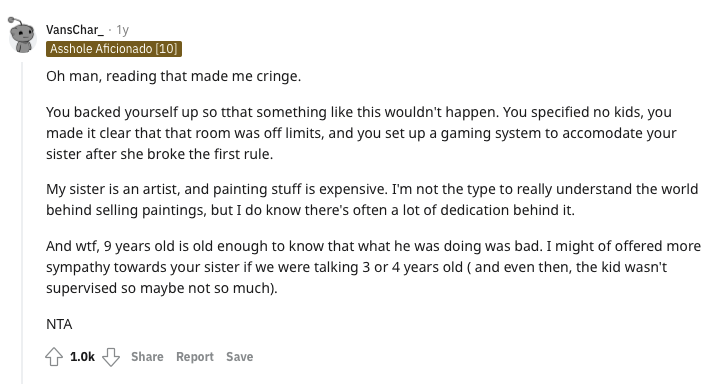Report this comment
722x384 pixels.
(195, 357)
